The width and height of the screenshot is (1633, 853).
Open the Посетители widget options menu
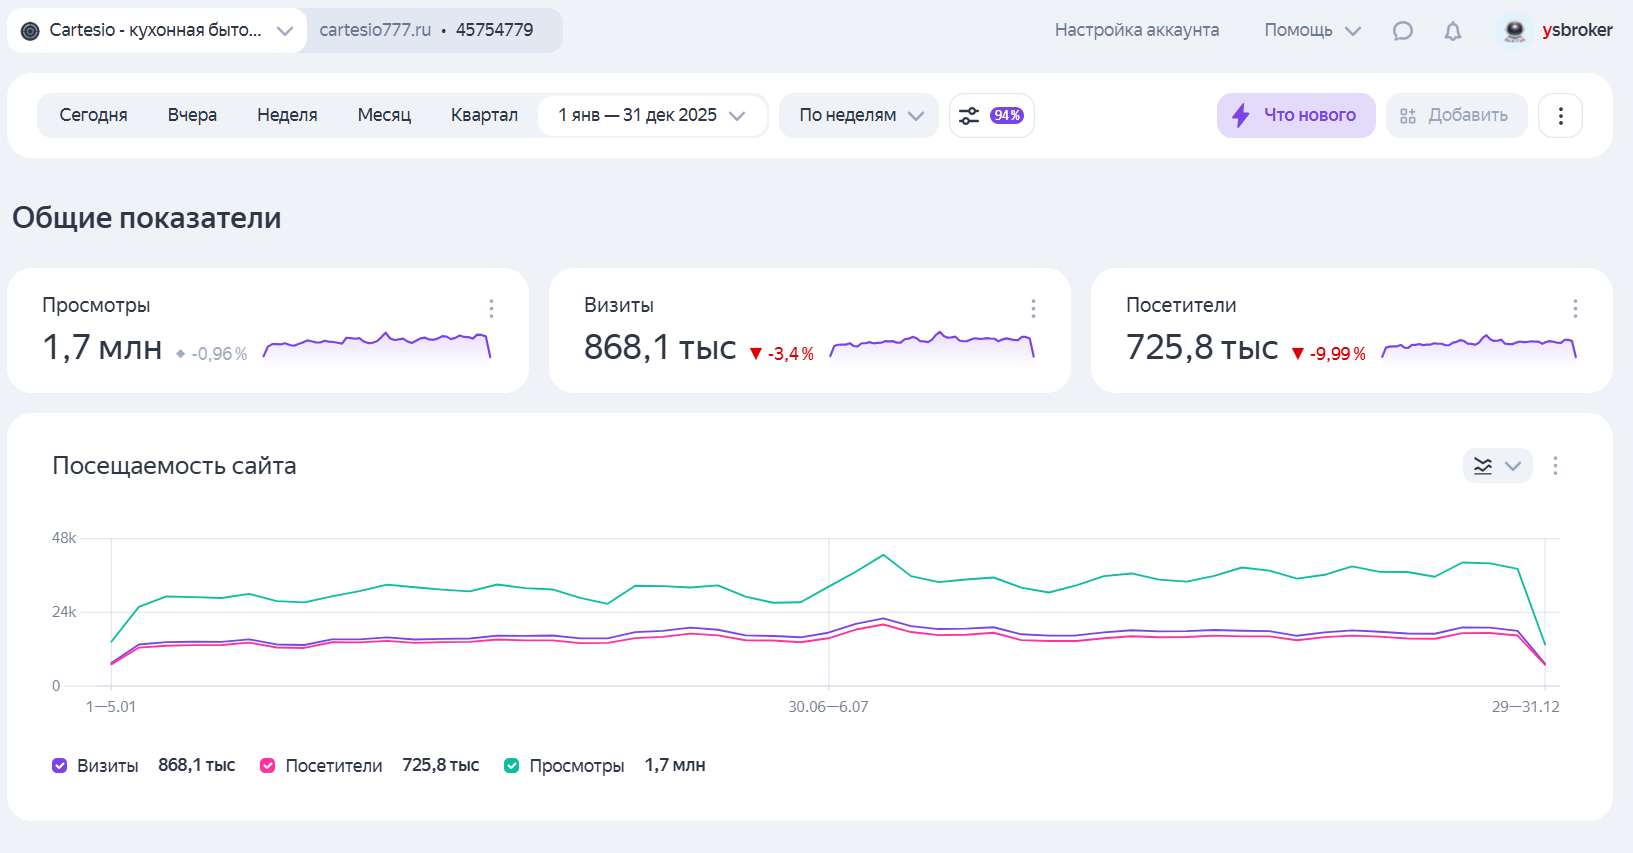click(x=1575, y=308)
